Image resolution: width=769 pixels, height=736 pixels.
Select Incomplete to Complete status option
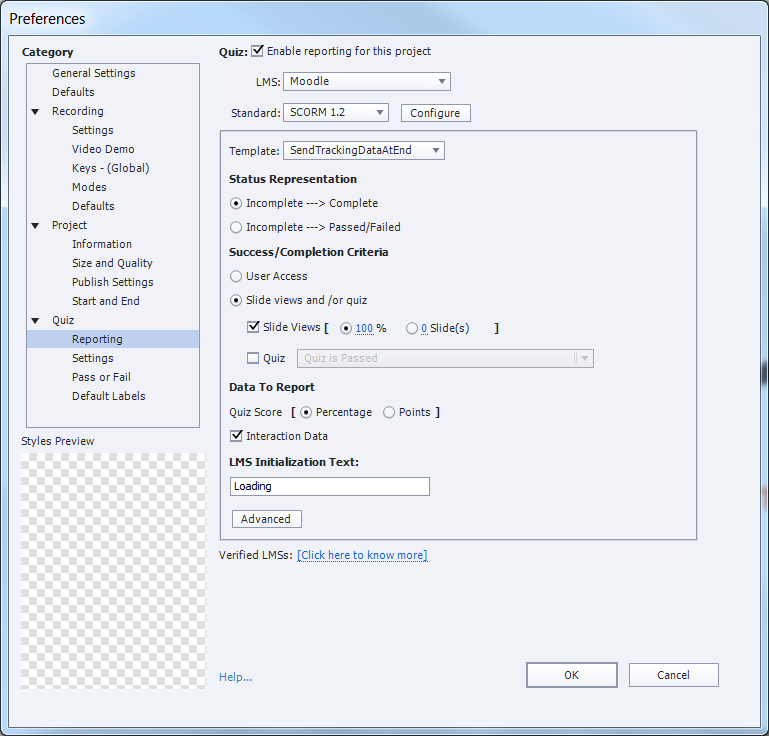tap(236, 203)
